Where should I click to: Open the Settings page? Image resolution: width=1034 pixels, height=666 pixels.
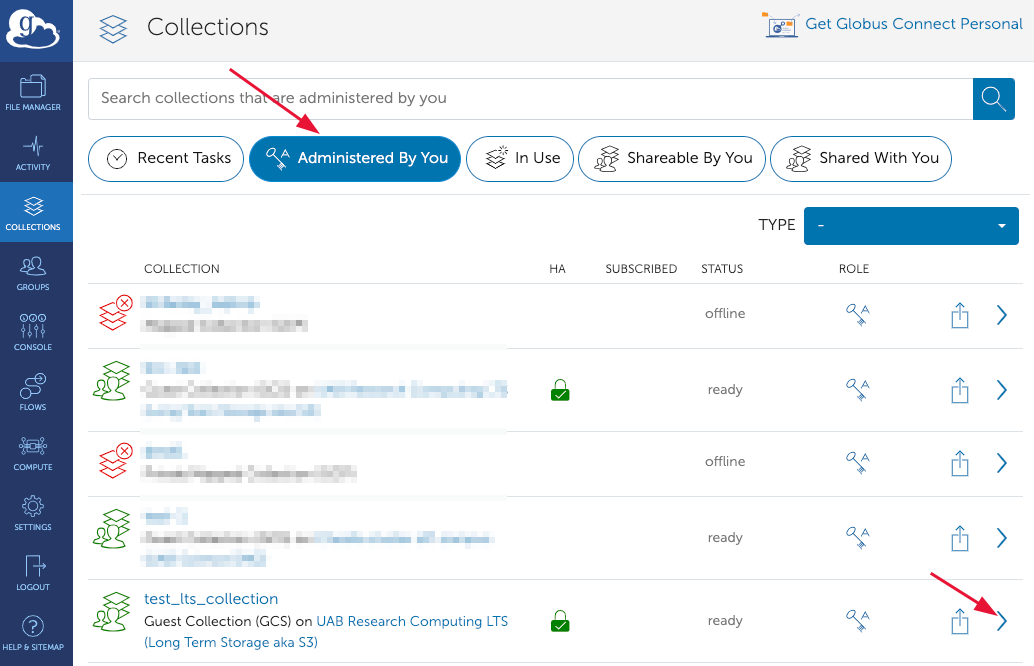pyautogui.click(x=33, y=512)
